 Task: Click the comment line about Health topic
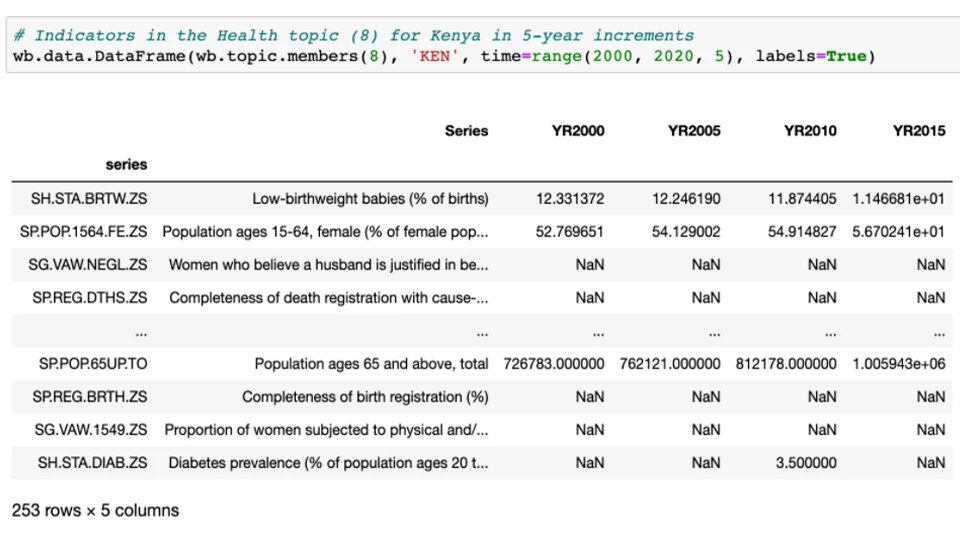(x=354, y=36)
